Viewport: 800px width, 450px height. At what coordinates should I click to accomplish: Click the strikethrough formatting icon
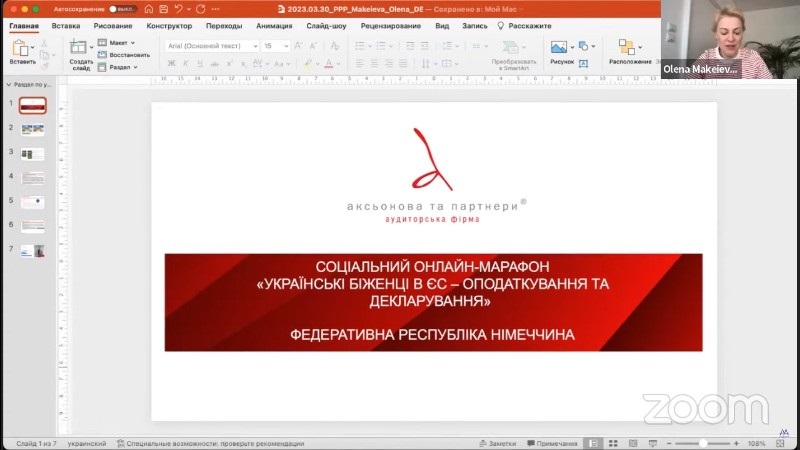click(215, 64)
